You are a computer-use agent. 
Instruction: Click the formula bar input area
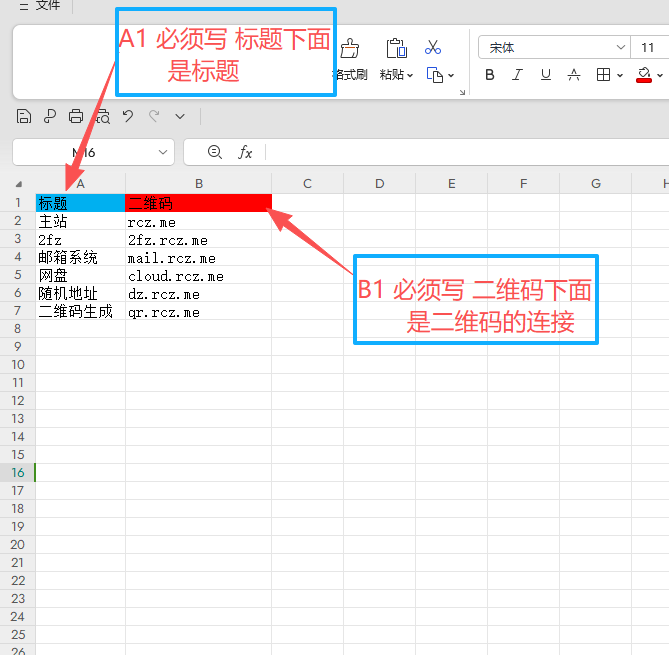tap(467, 152)
